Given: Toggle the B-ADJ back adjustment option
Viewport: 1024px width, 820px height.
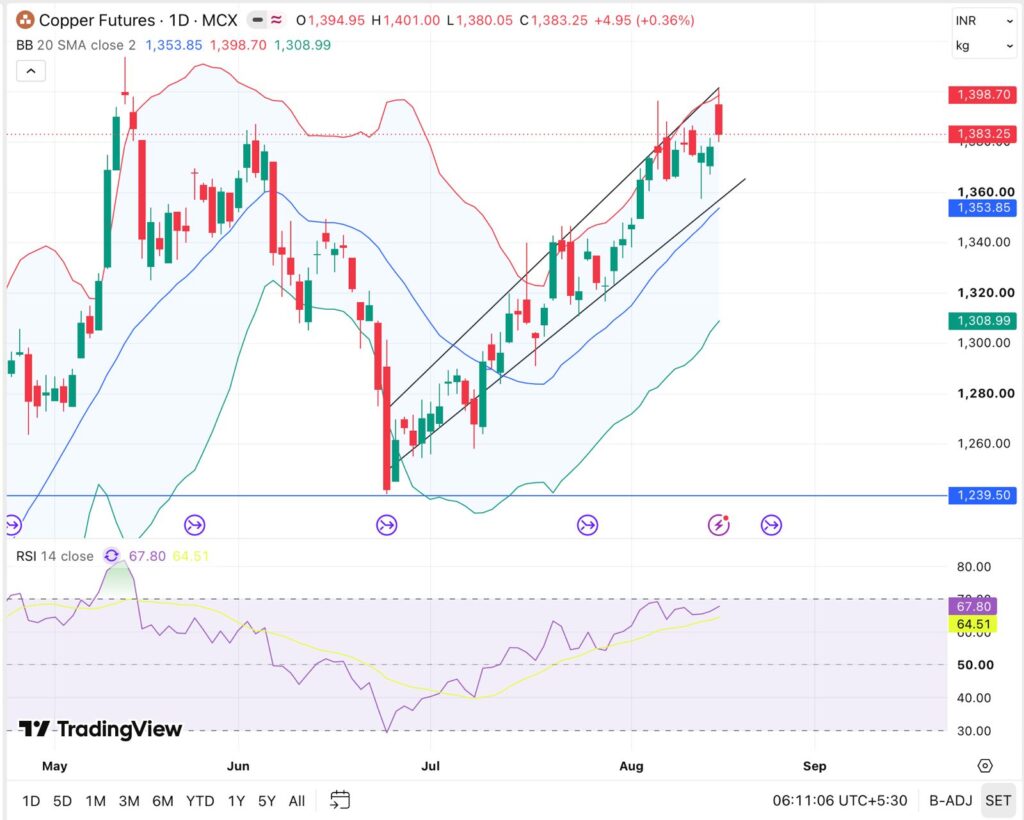Looking at the screenshot, I should pos(950,800).
